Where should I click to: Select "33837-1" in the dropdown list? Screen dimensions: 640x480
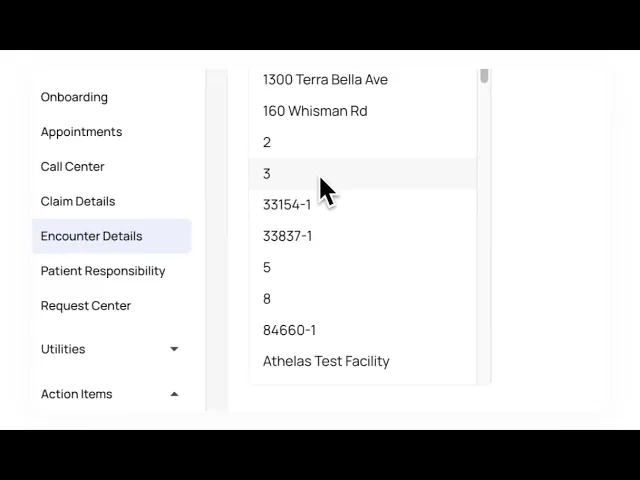287,236
